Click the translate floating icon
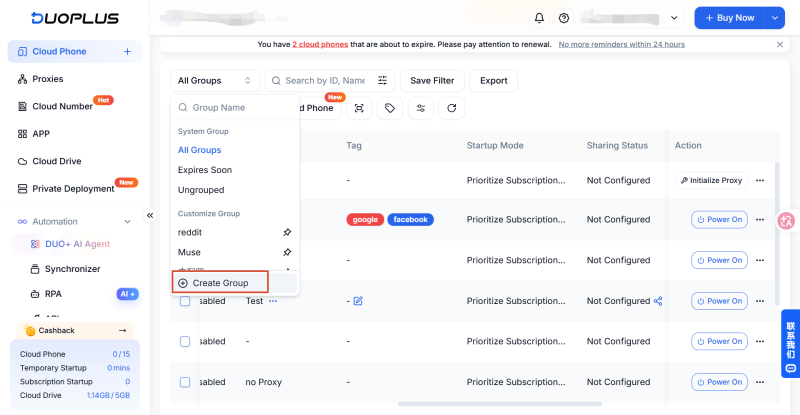This screenshot has width=800, height=415. [x=786, y=221]
